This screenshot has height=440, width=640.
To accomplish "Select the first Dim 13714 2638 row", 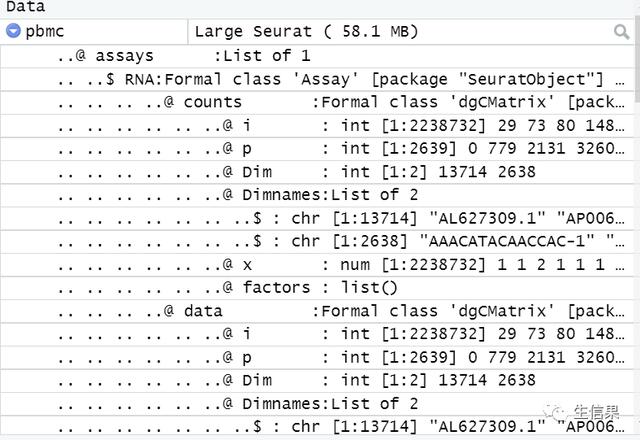I will pyautogui.click(x=318, y=172).
